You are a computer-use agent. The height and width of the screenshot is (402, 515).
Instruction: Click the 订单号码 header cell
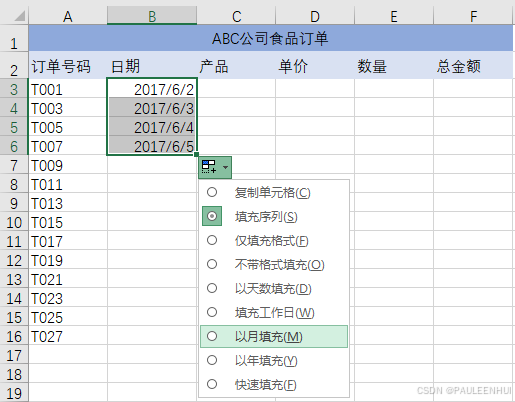tap(68, 65)
